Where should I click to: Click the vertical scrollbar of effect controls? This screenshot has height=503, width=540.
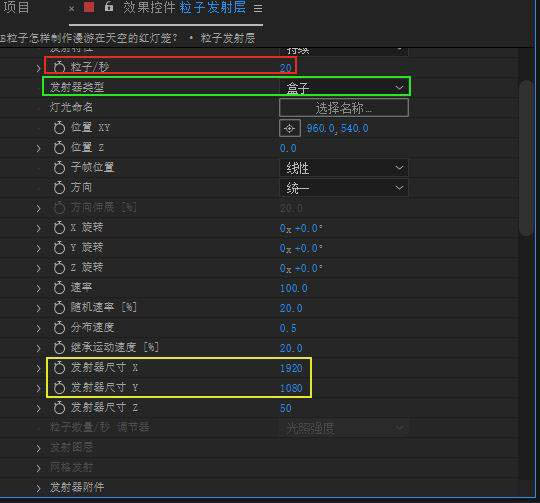click(526, 158)
